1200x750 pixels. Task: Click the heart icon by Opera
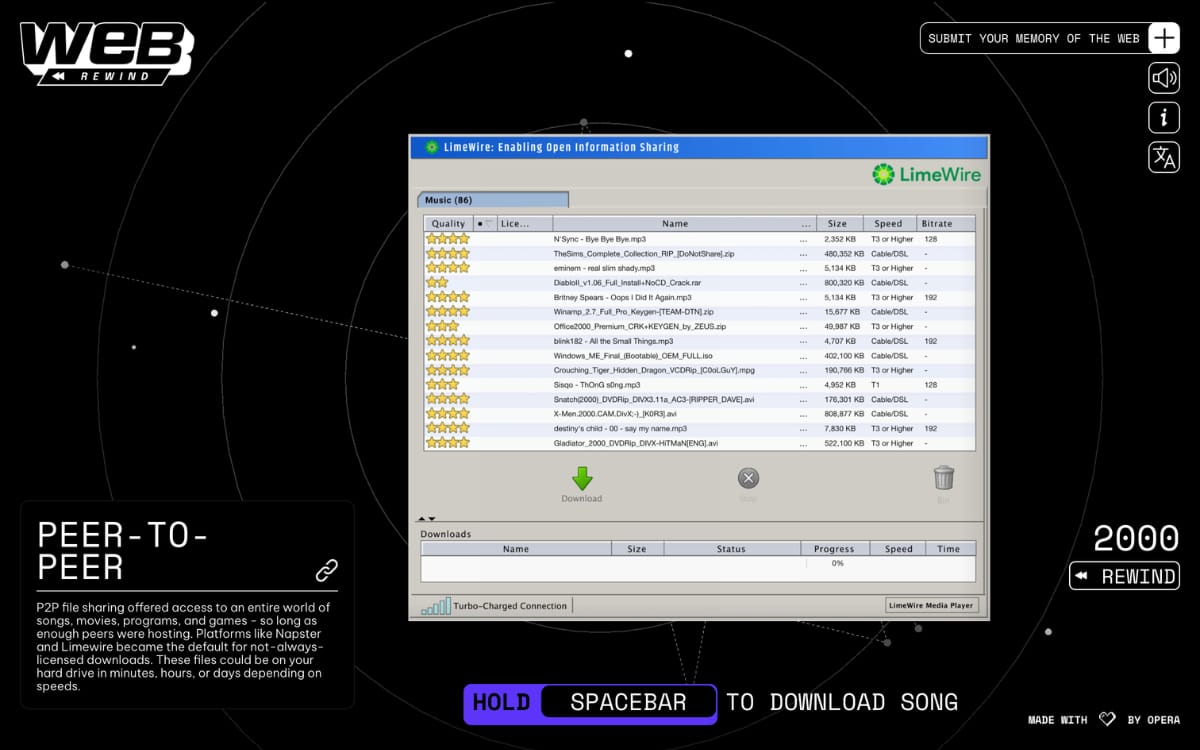tap(1107, 719)
